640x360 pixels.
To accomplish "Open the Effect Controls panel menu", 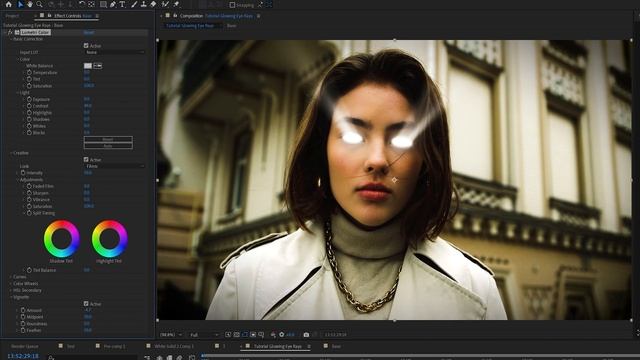I will click(x=97, y=16).
